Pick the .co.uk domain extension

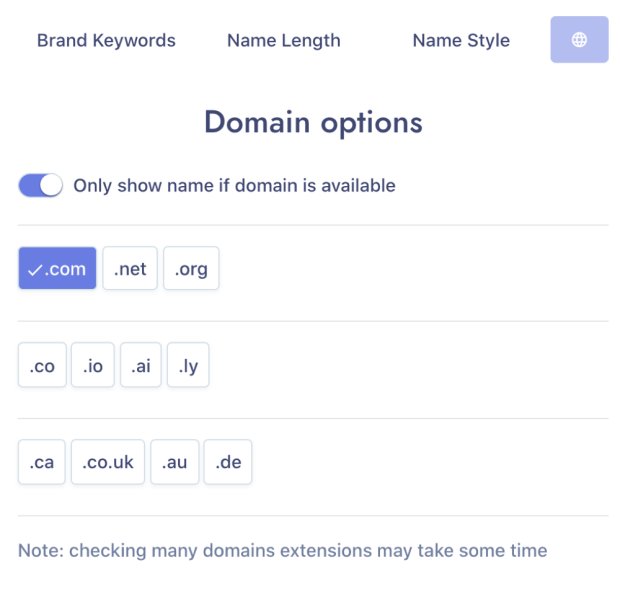pyautogui.click(x=108, y=462)
